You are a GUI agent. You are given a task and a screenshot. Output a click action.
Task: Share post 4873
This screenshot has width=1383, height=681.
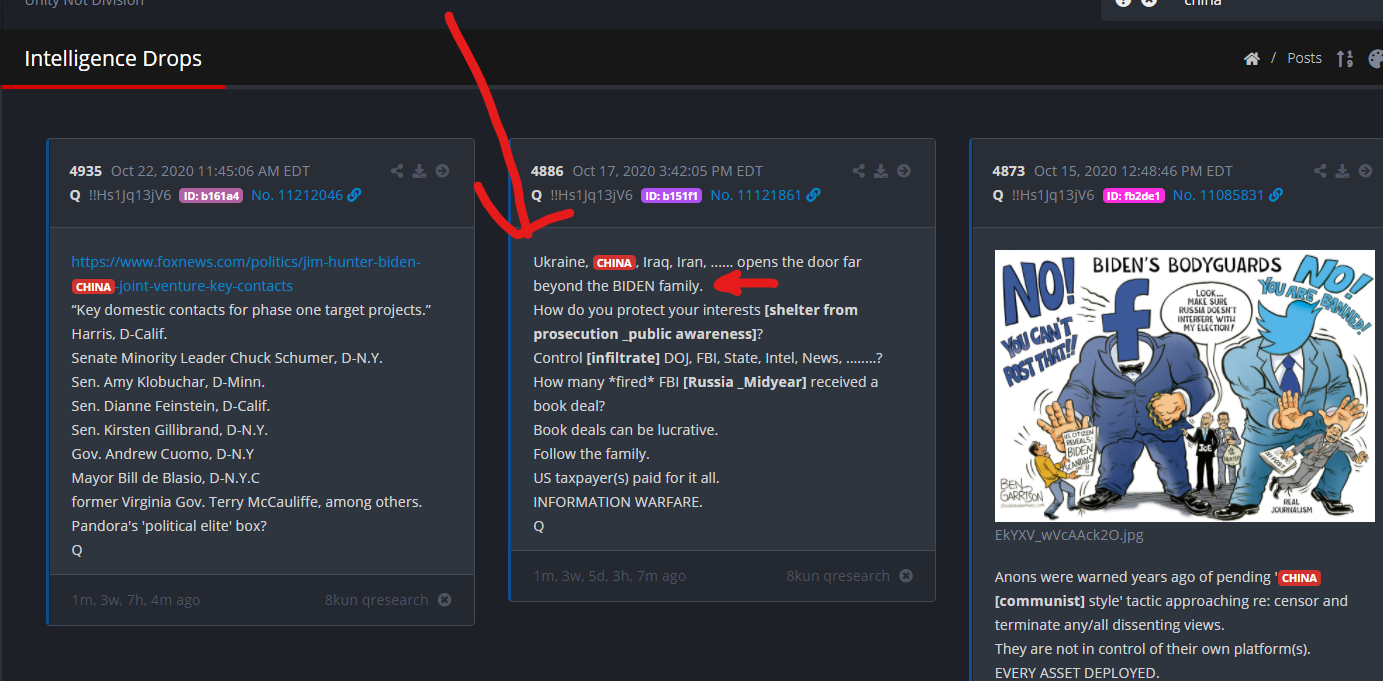(1320, 171)
